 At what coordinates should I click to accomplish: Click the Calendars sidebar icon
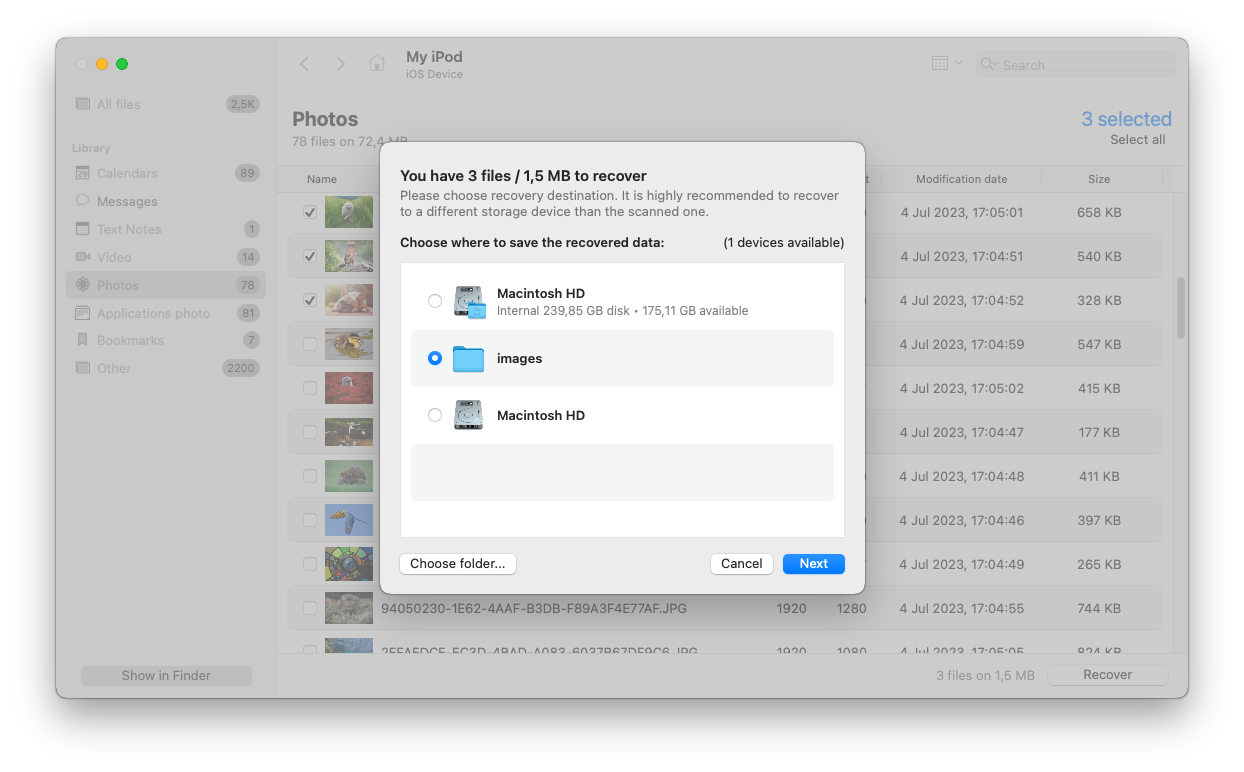[83, 173]
